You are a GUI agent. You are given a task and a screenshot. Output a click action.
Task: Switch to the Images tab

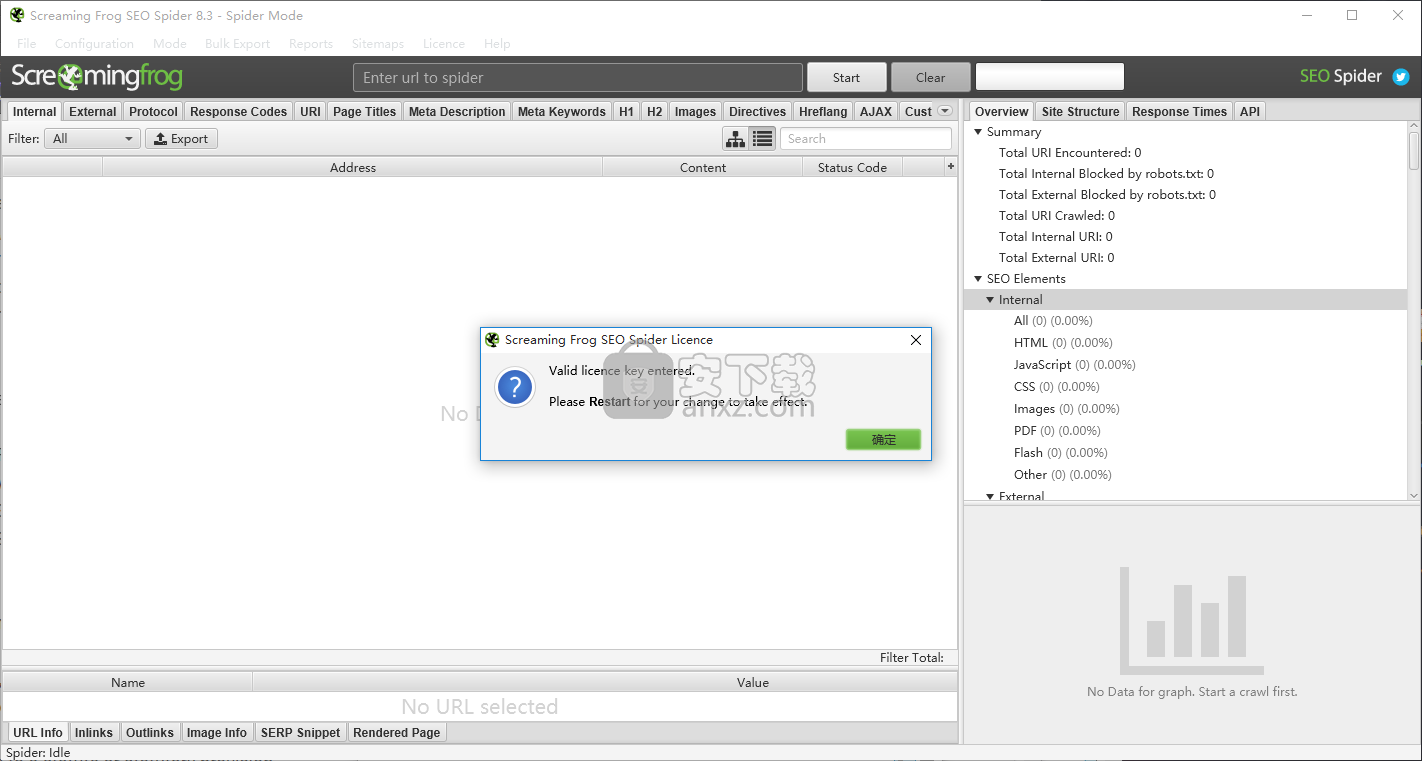[x=695, y=112]
